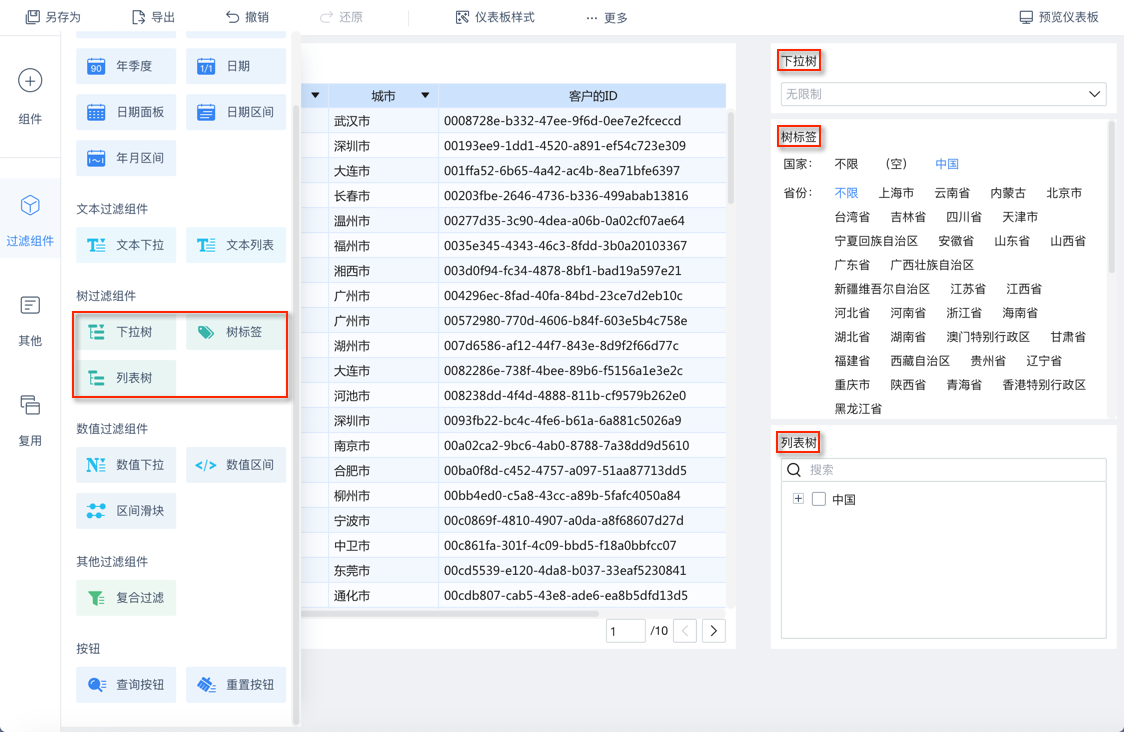Select the 树标签 tree label component
This screenshot has height=732, width=1124.
235,332
